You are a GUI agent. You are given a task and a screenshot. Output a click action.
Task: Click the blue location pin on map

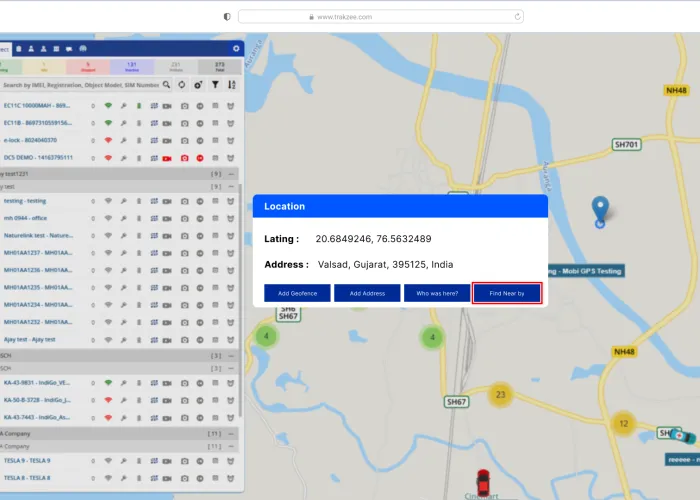coord(600,210)
